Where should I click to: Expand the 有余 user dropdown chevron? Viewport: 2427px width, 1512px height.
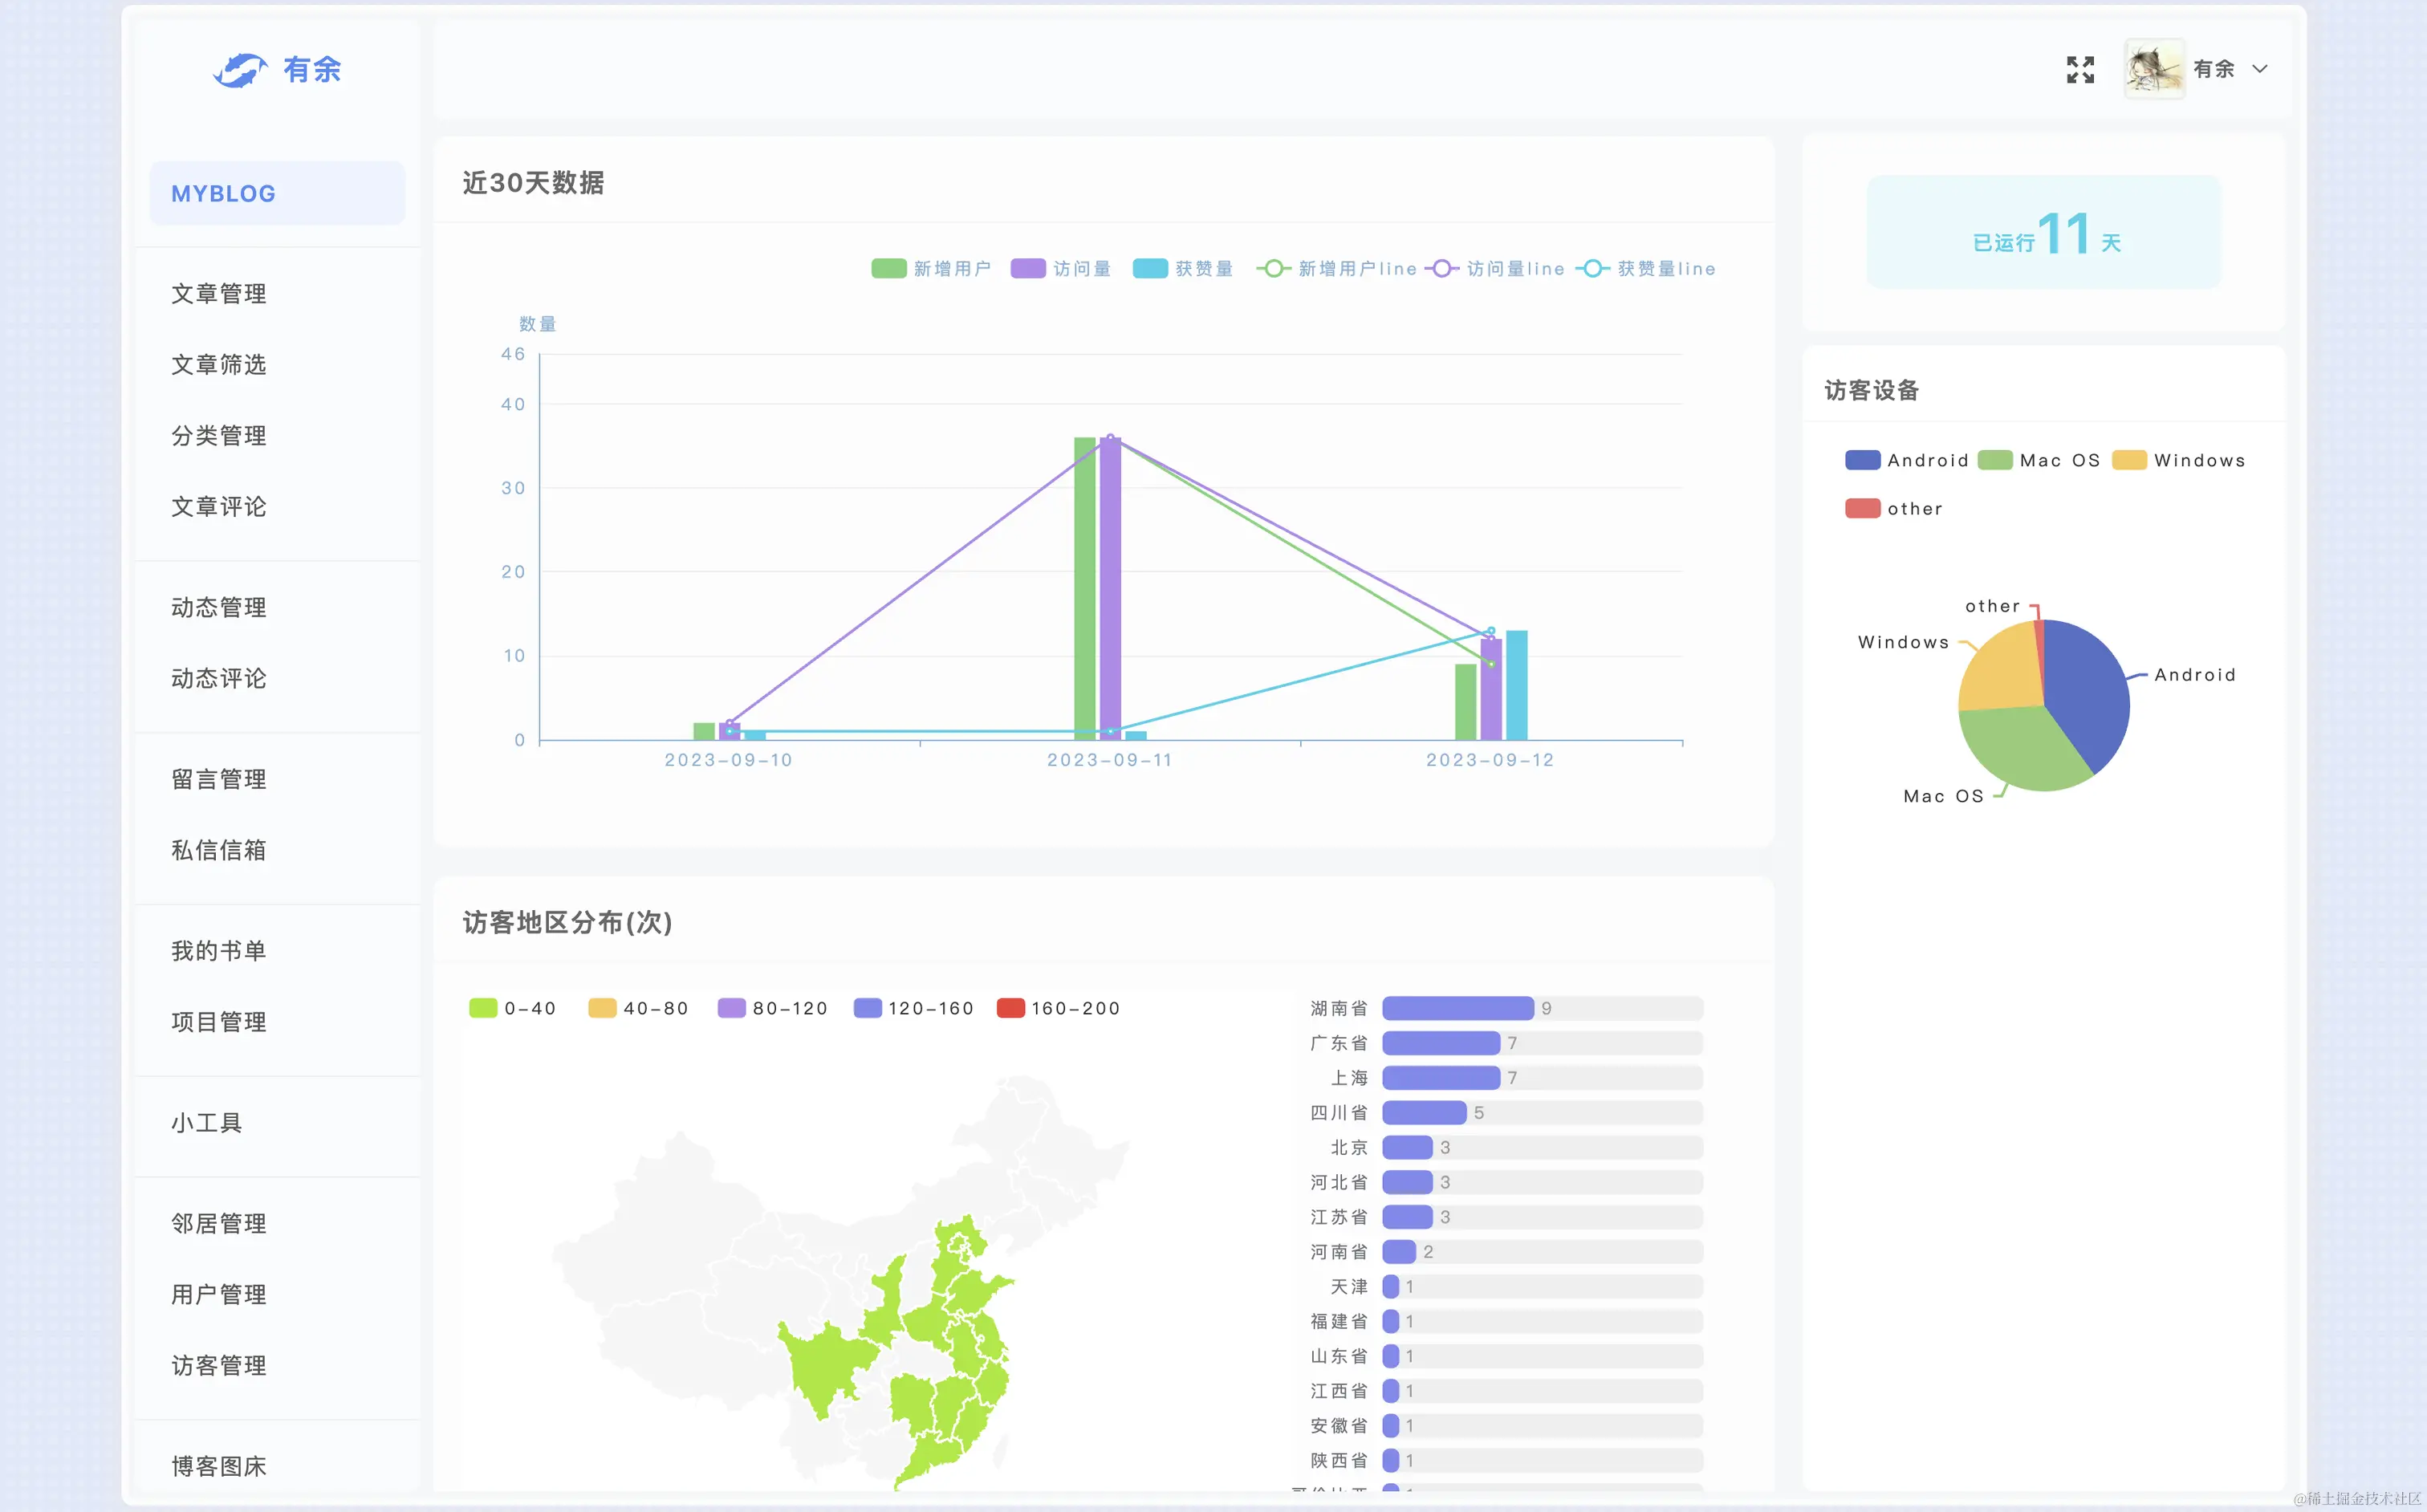2260,69
